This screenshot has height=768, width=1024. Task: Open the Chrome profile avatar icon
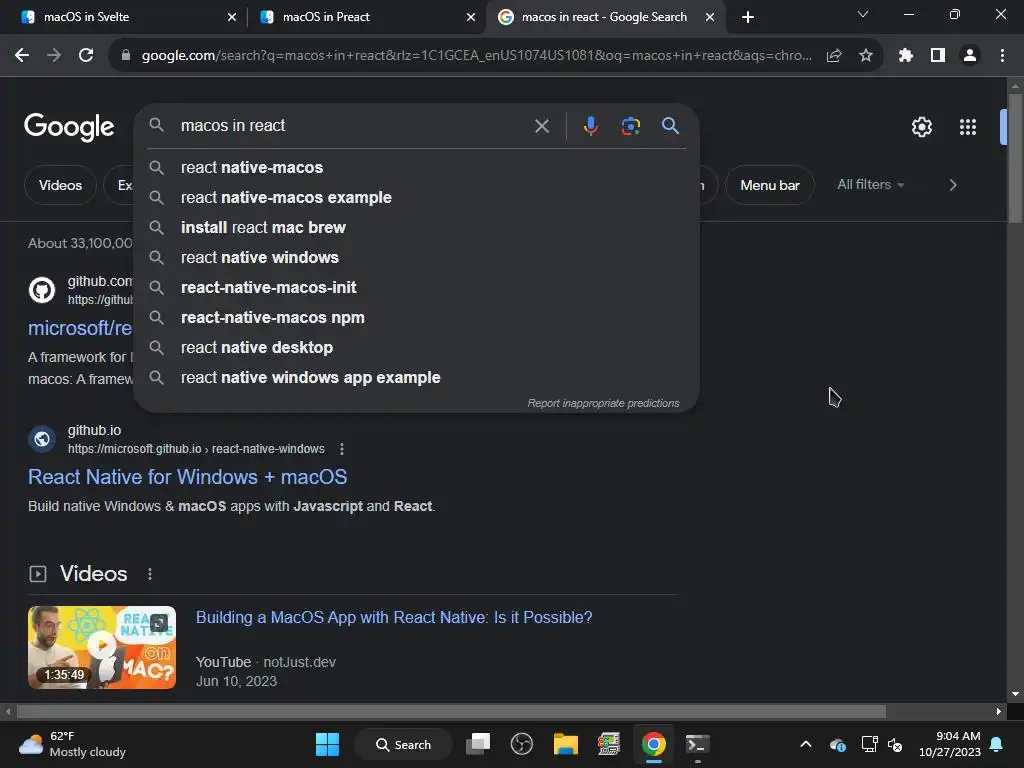970,56
